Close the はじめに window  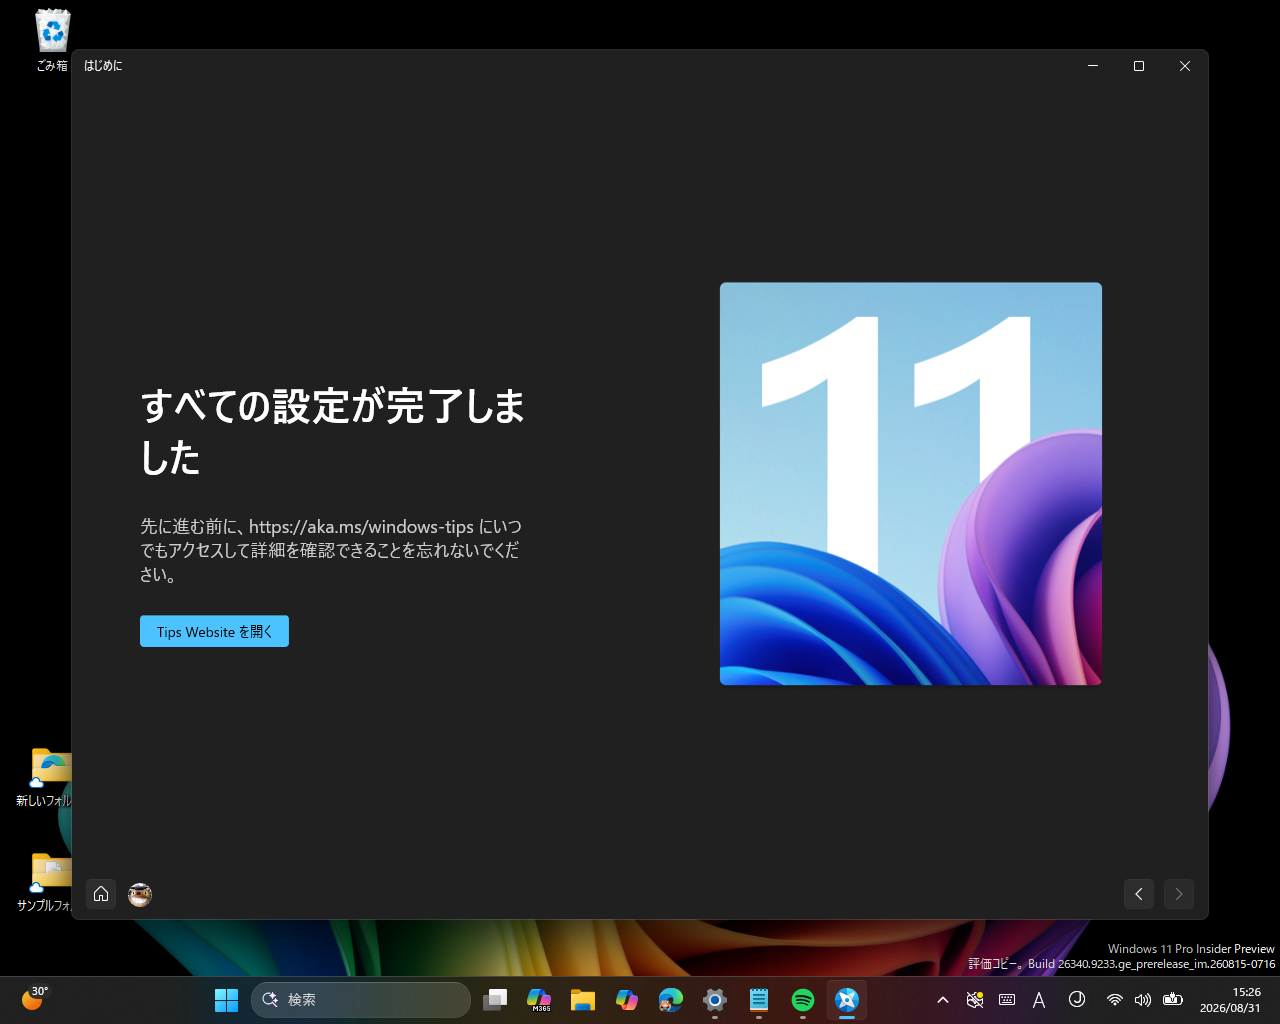(x=1185, y=66)
